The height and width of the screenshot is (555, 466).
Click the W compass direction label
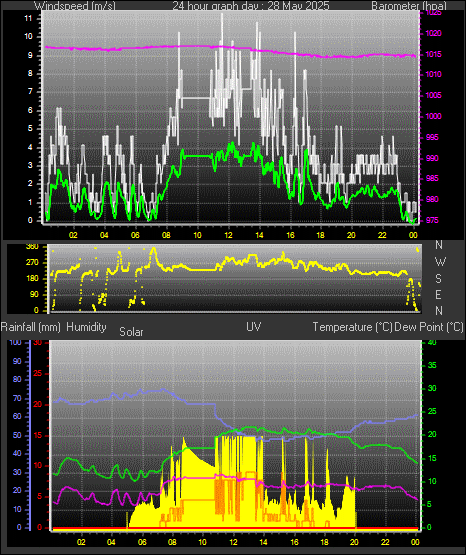coord(440,262)
